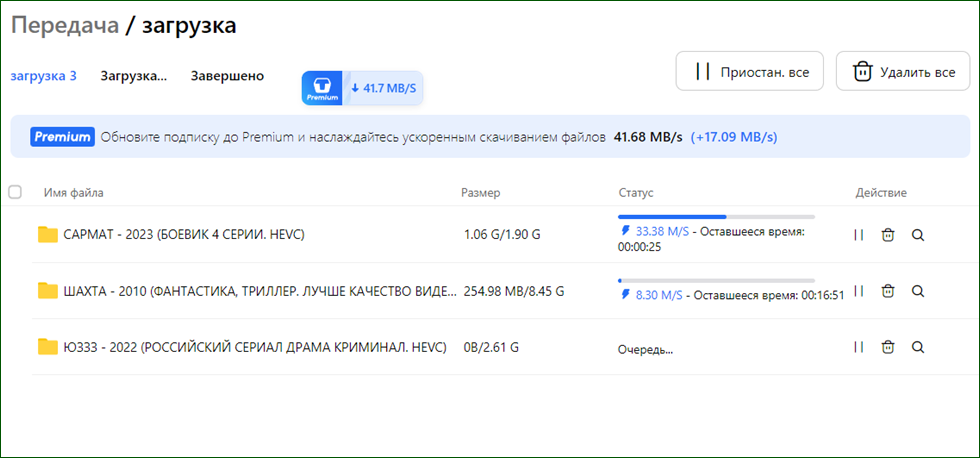
Task: Pause the ШАХТА - 2010 download
Action: click(859, 291)
